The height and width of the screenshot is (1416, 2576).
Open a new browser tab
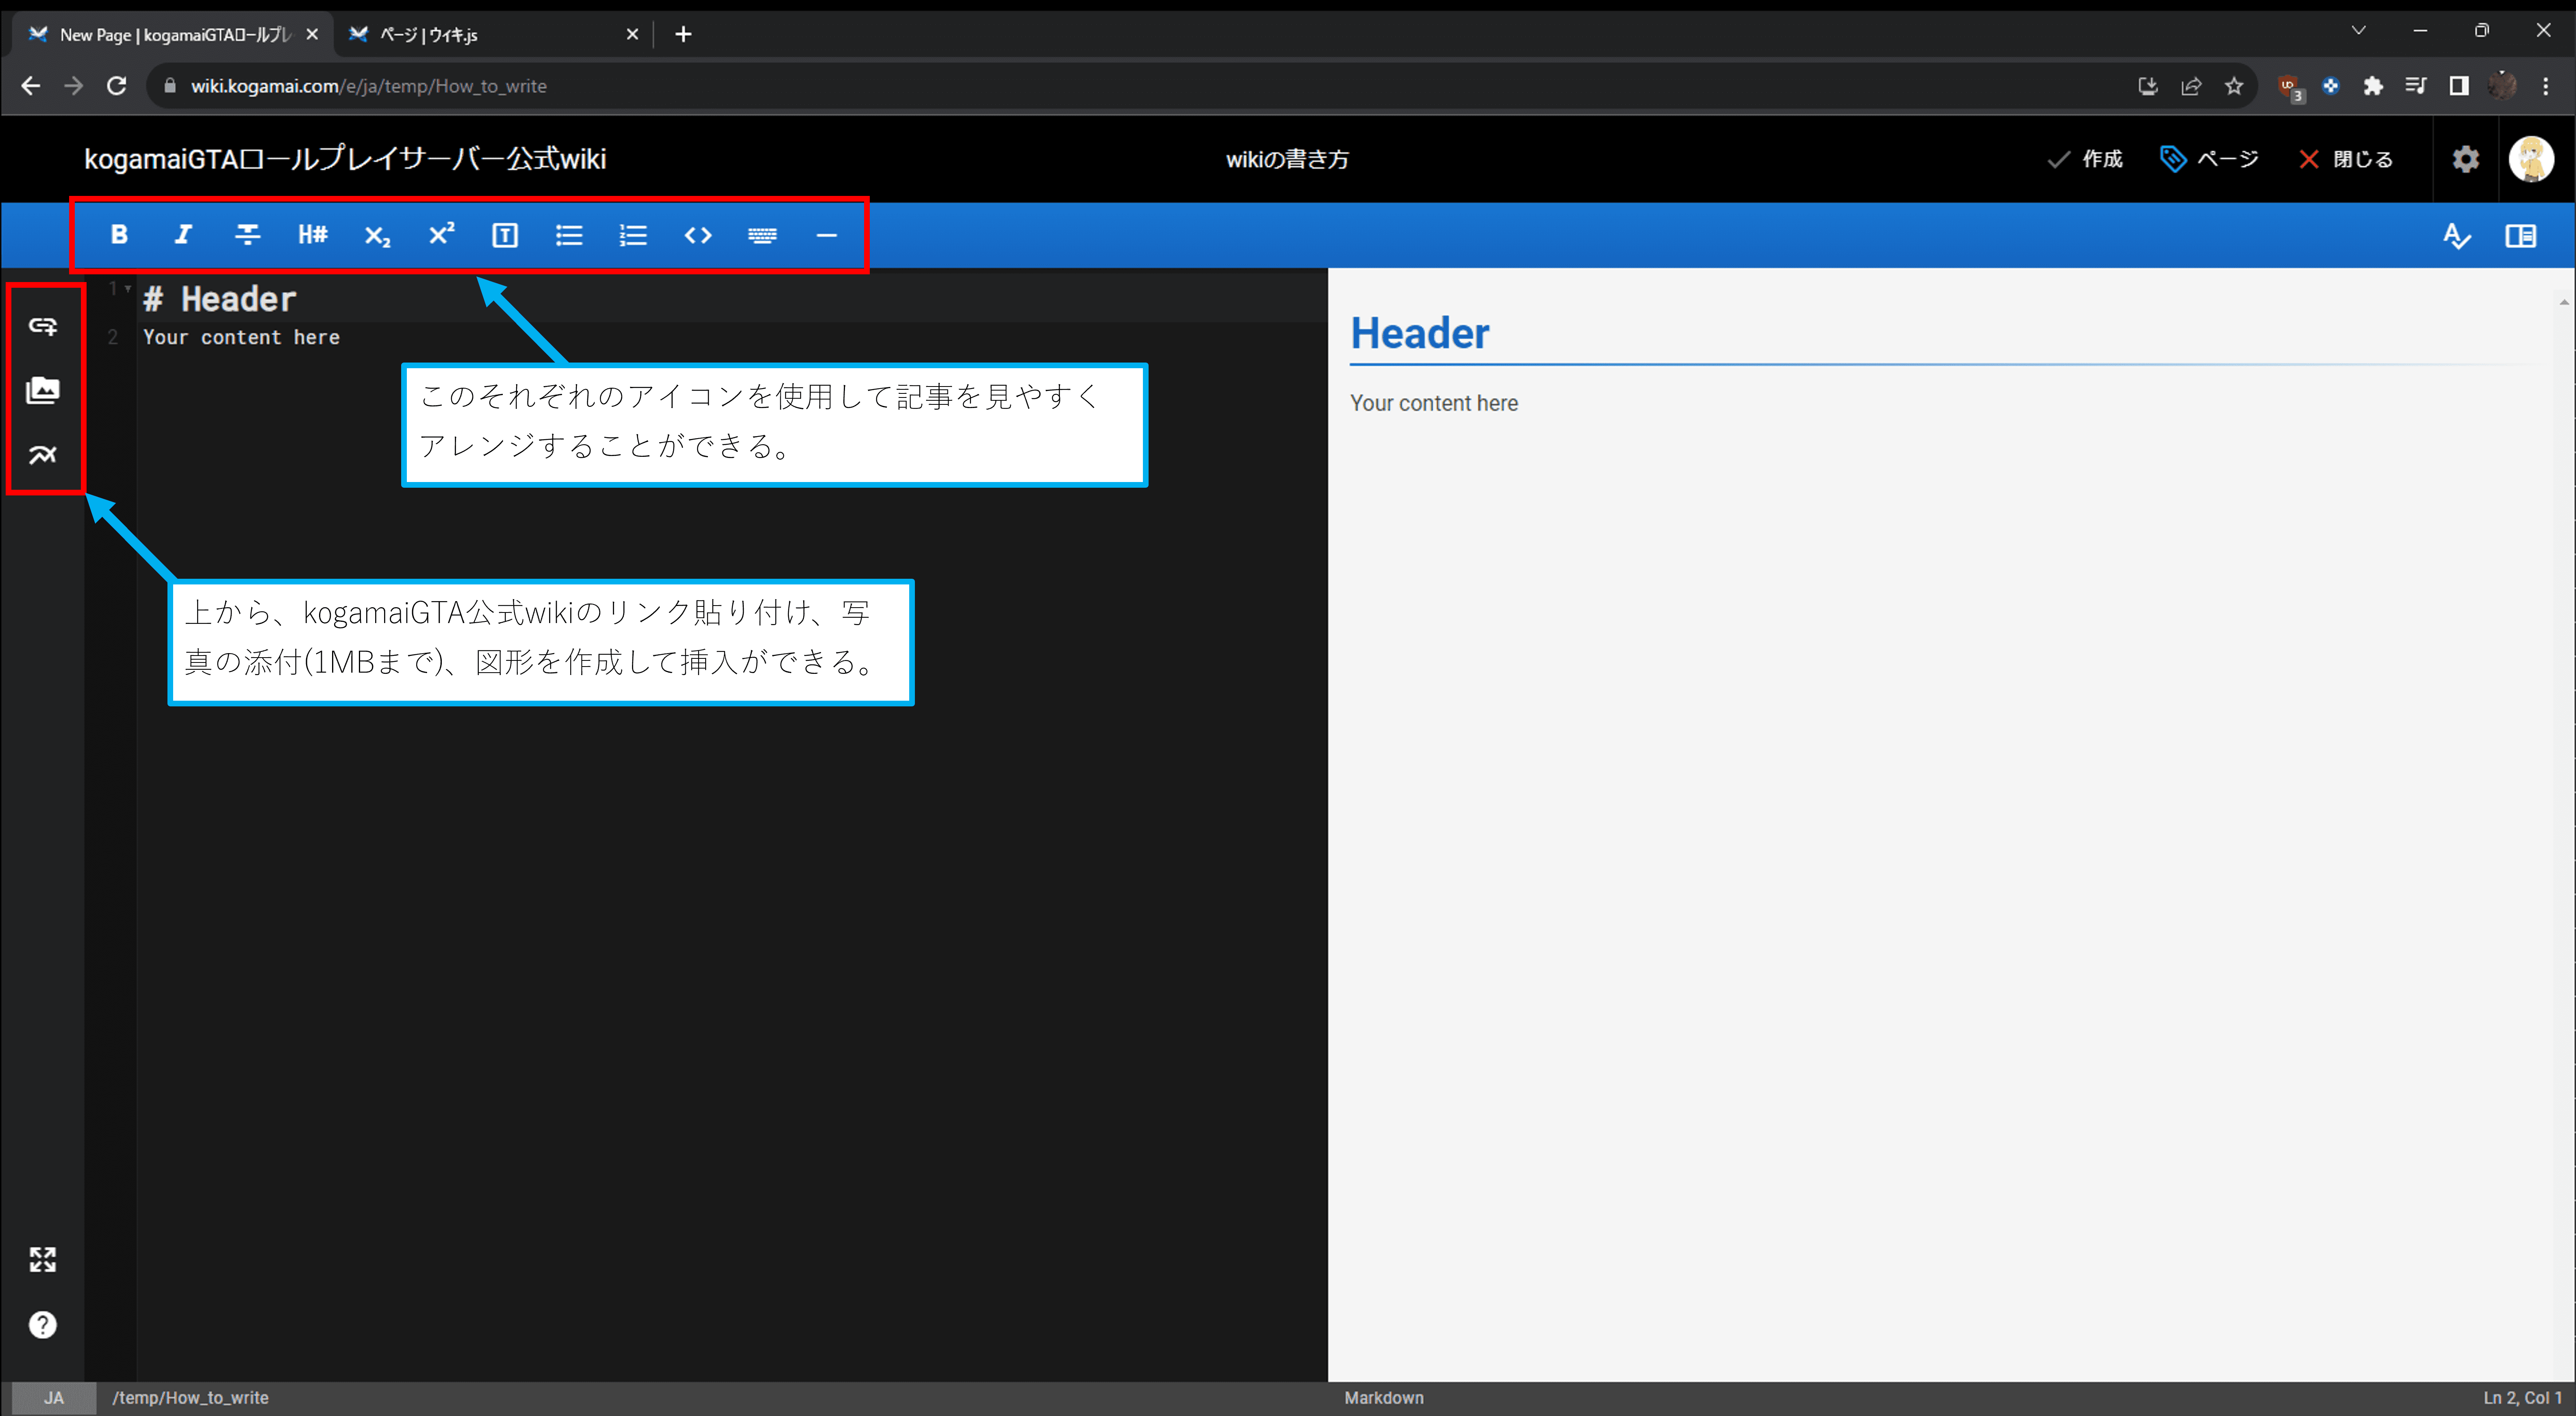click(x=683, y=34)
